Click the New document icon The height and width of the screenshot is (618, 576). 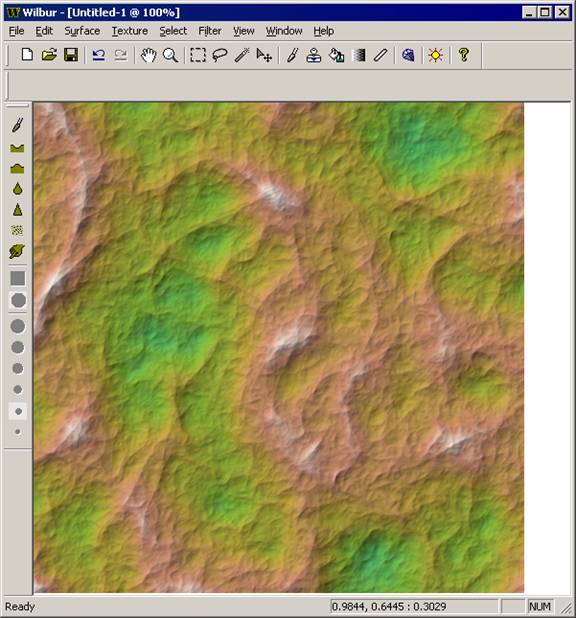27,55
